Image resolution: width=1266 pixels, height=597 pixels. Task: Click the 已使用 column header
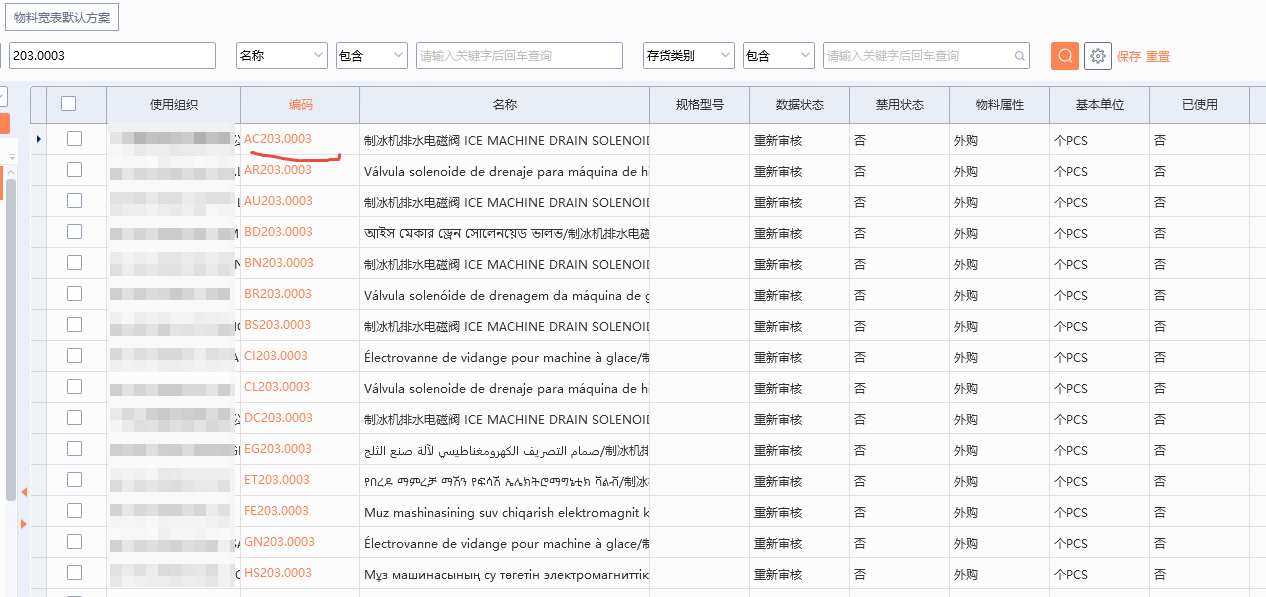click(1199, 104)
